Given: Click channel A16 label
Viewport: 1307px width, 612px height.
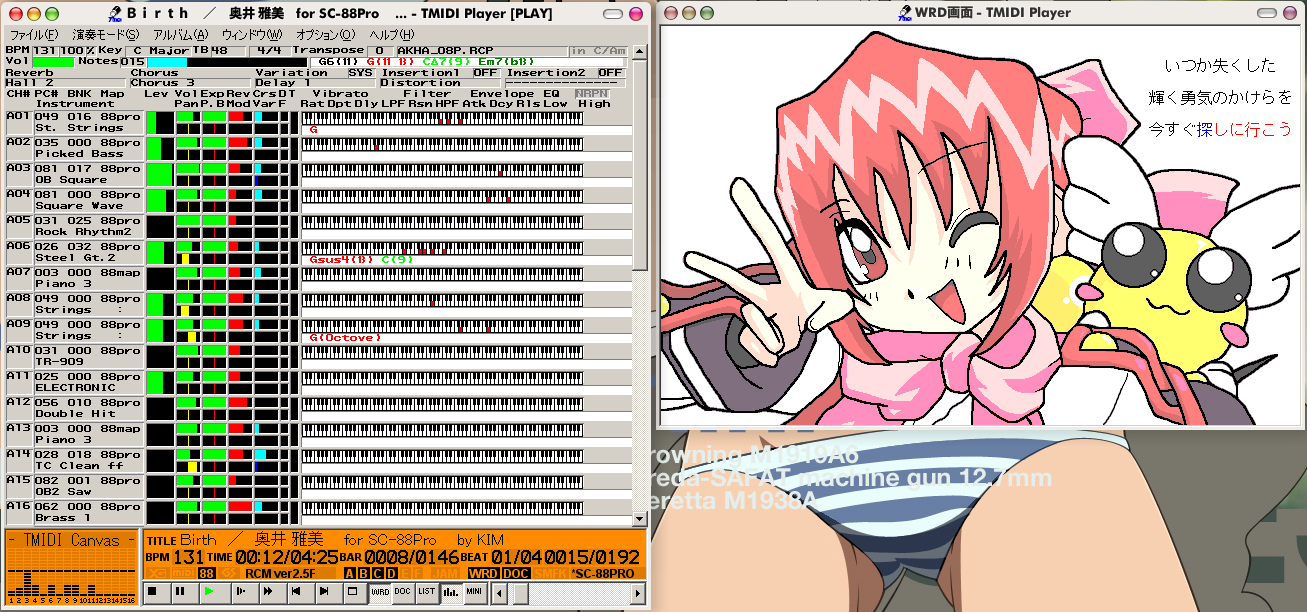Looking at the screenshot, I should click(19, 506).
